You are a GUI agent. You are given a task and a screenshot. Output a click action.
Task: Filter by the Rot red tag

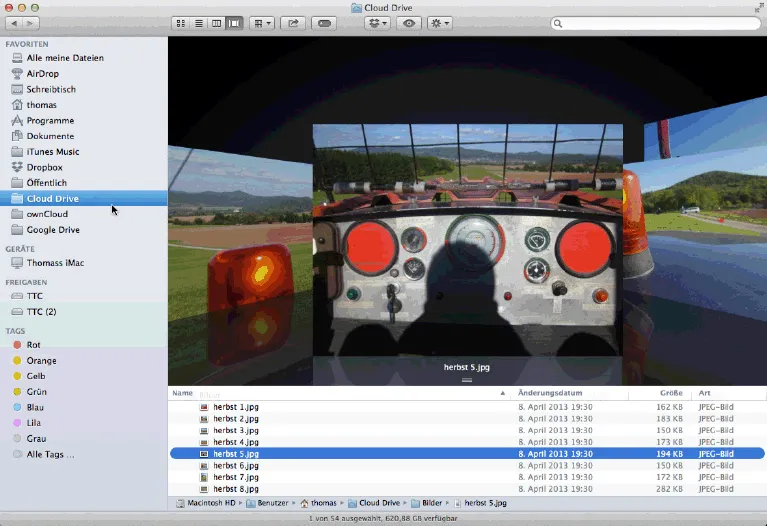(x=33, y=345)
